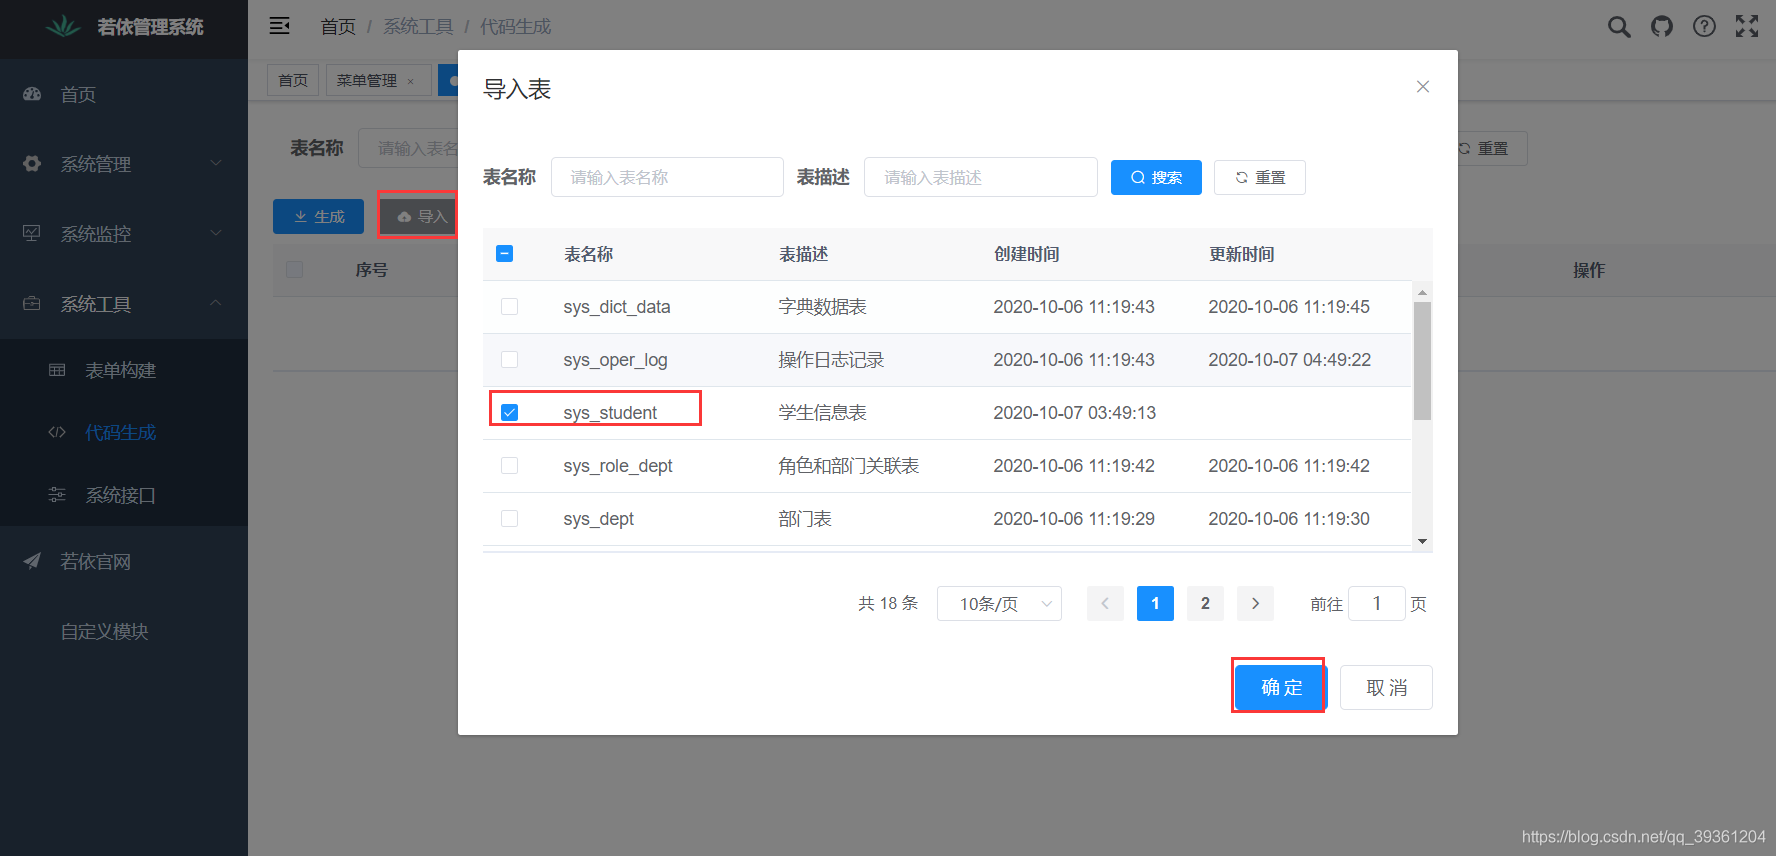Open 表单构建 submenu item
Screen dimensions: 1776x856
(124, 370)
